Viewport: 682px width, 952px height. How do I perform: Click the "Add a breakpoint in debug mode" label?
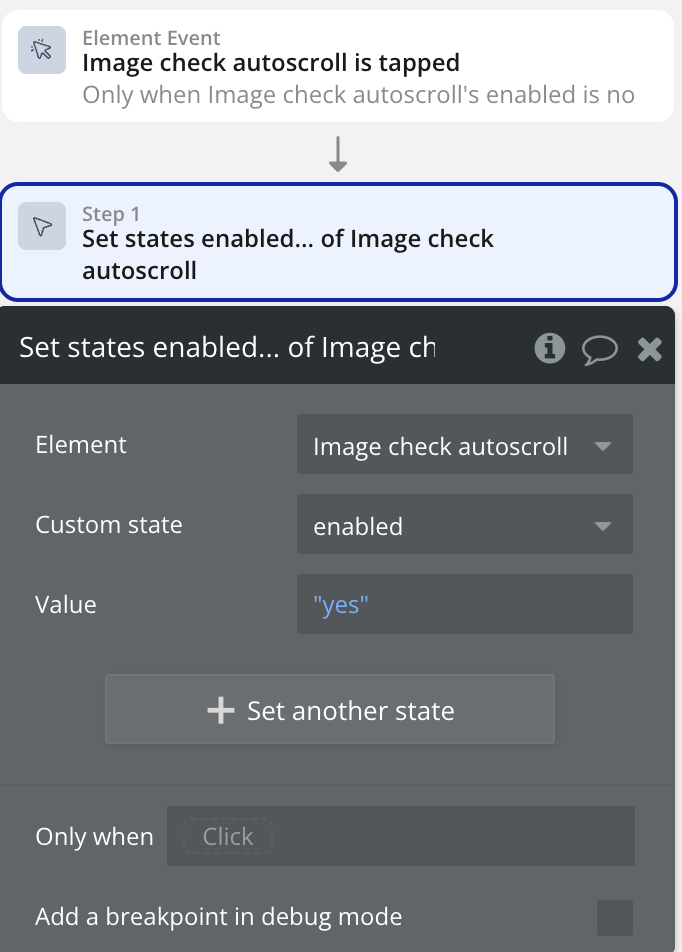218,916
